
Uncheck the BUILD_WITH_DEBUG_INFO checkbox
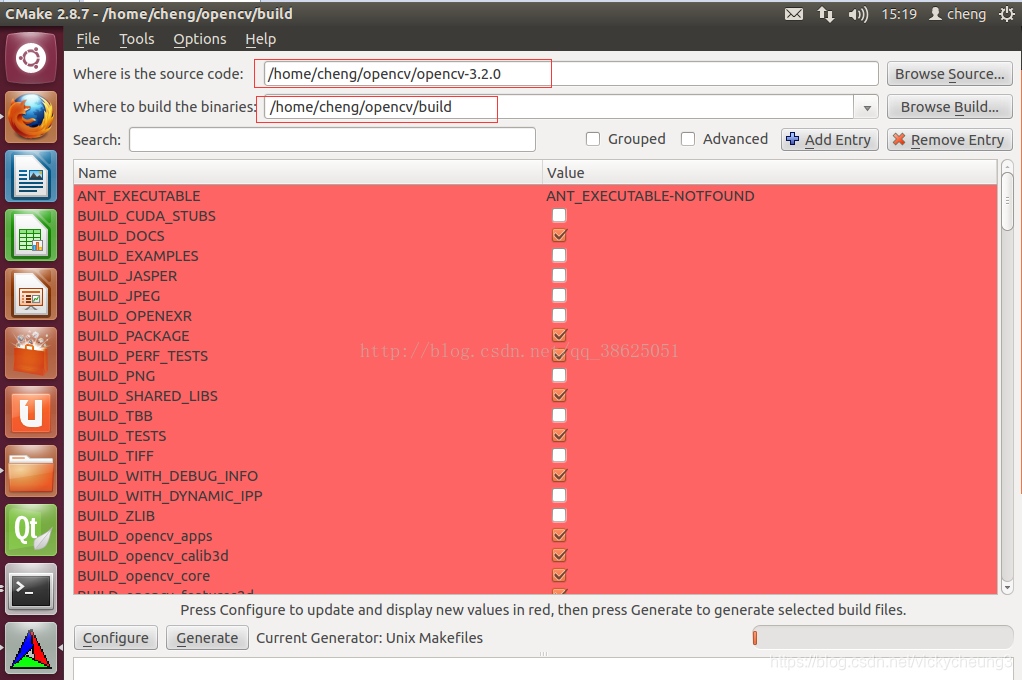(x=559, y=475)
